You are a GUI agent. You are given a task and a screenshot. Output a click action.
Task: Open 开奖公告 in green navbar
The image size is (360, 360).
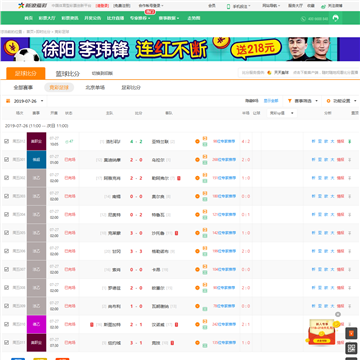(x=92, y=18)
